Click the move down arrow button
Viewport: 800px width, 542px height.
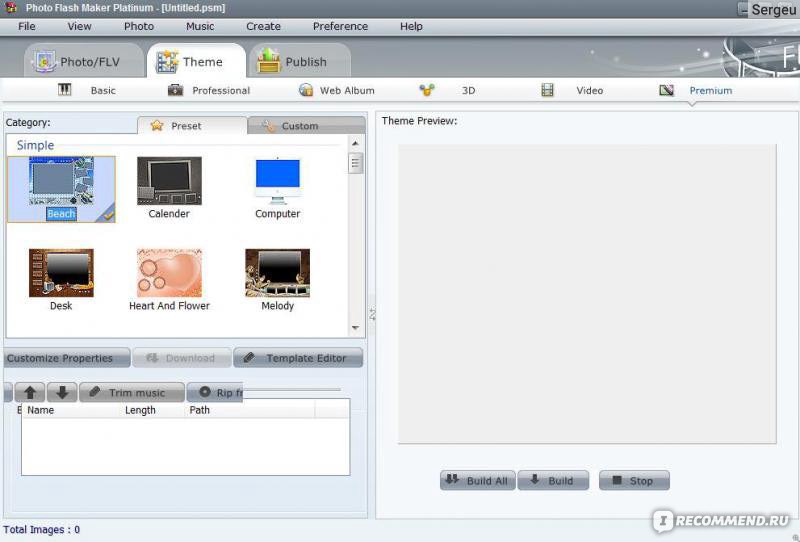tap(61, 393)
